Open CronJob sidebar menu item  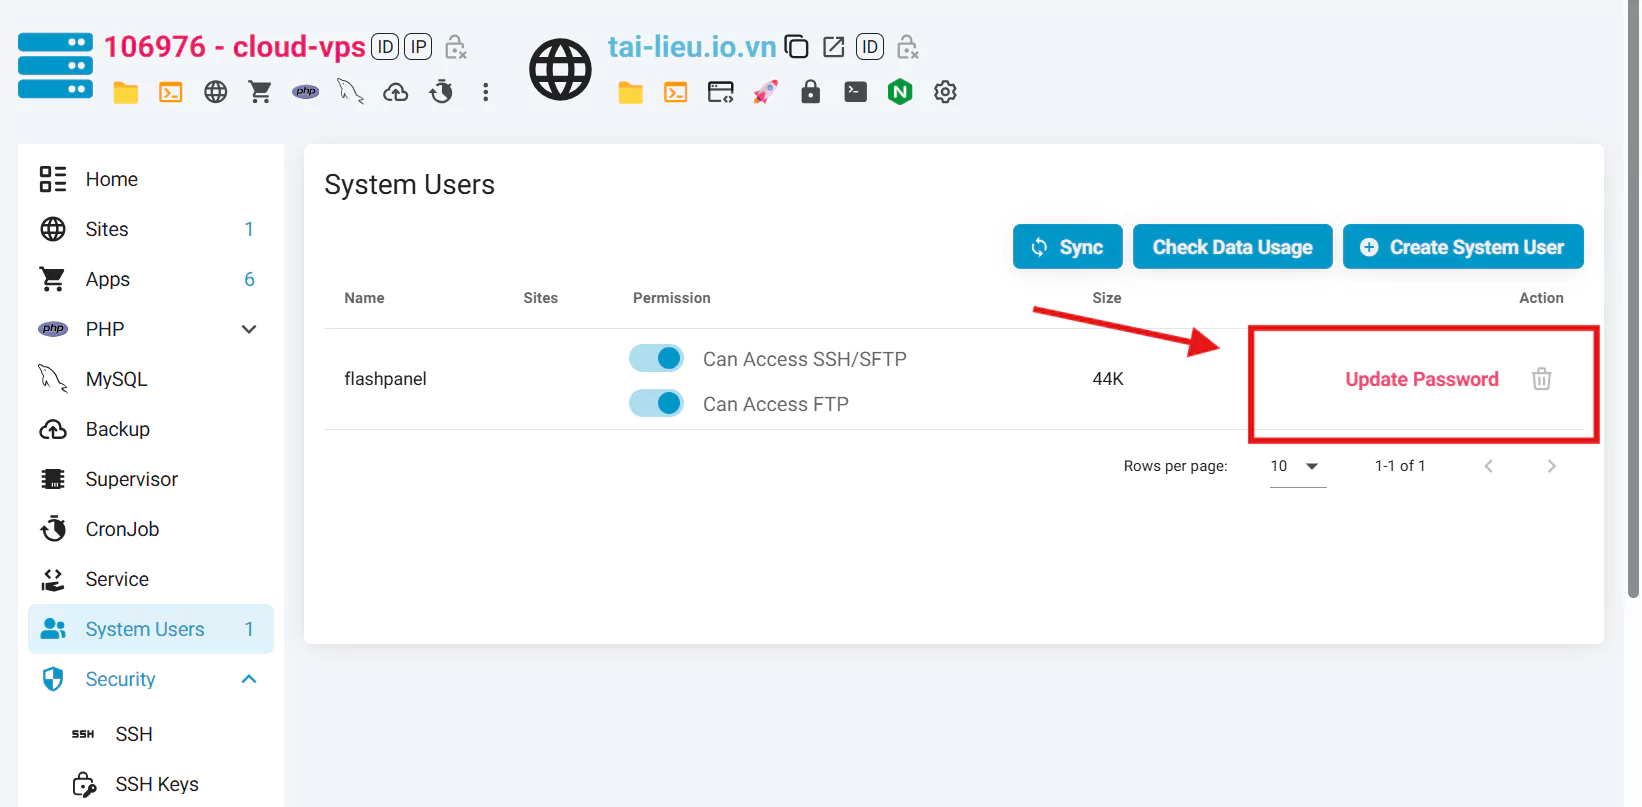point(122,529)
